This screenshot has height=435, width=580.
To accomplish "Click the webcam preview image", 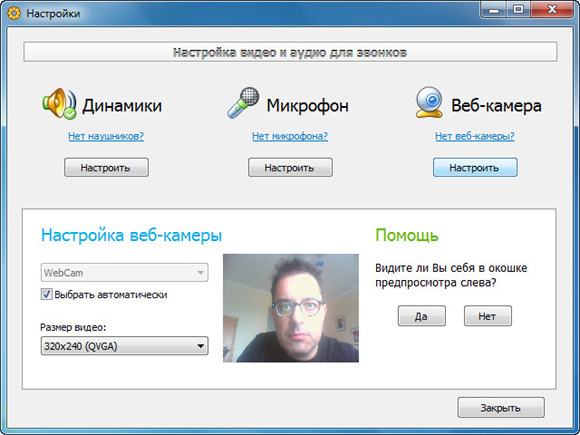I will (291, 308).
